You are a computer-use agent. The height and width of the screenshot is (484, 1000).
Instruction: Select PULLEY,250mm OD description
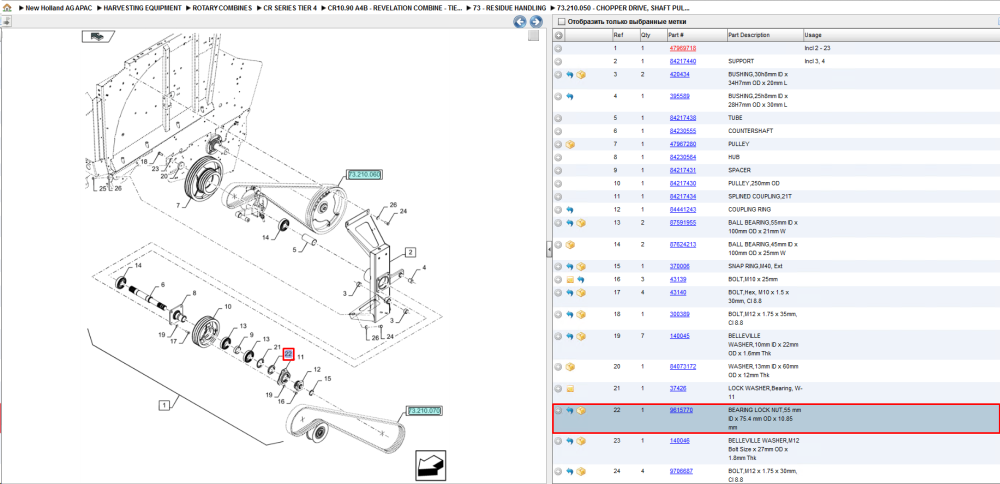pyautogui.click(x=754, y=184)
